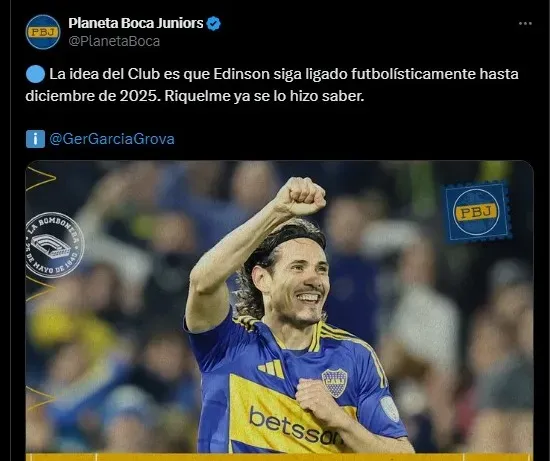Click the yellow banner at photo bottom

280,457
